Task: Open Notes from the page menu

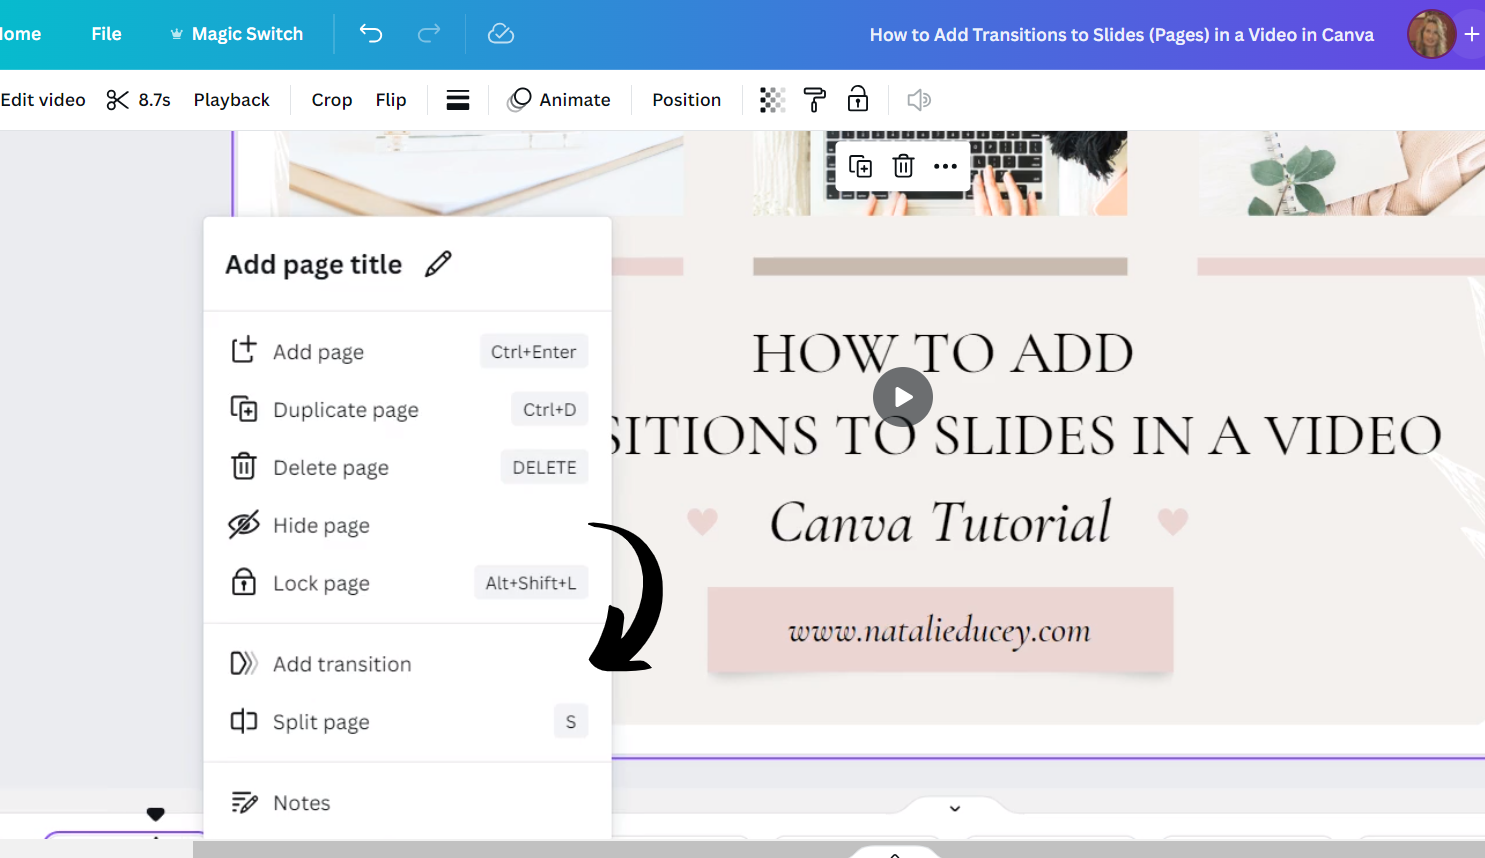Action: (407, 803)
